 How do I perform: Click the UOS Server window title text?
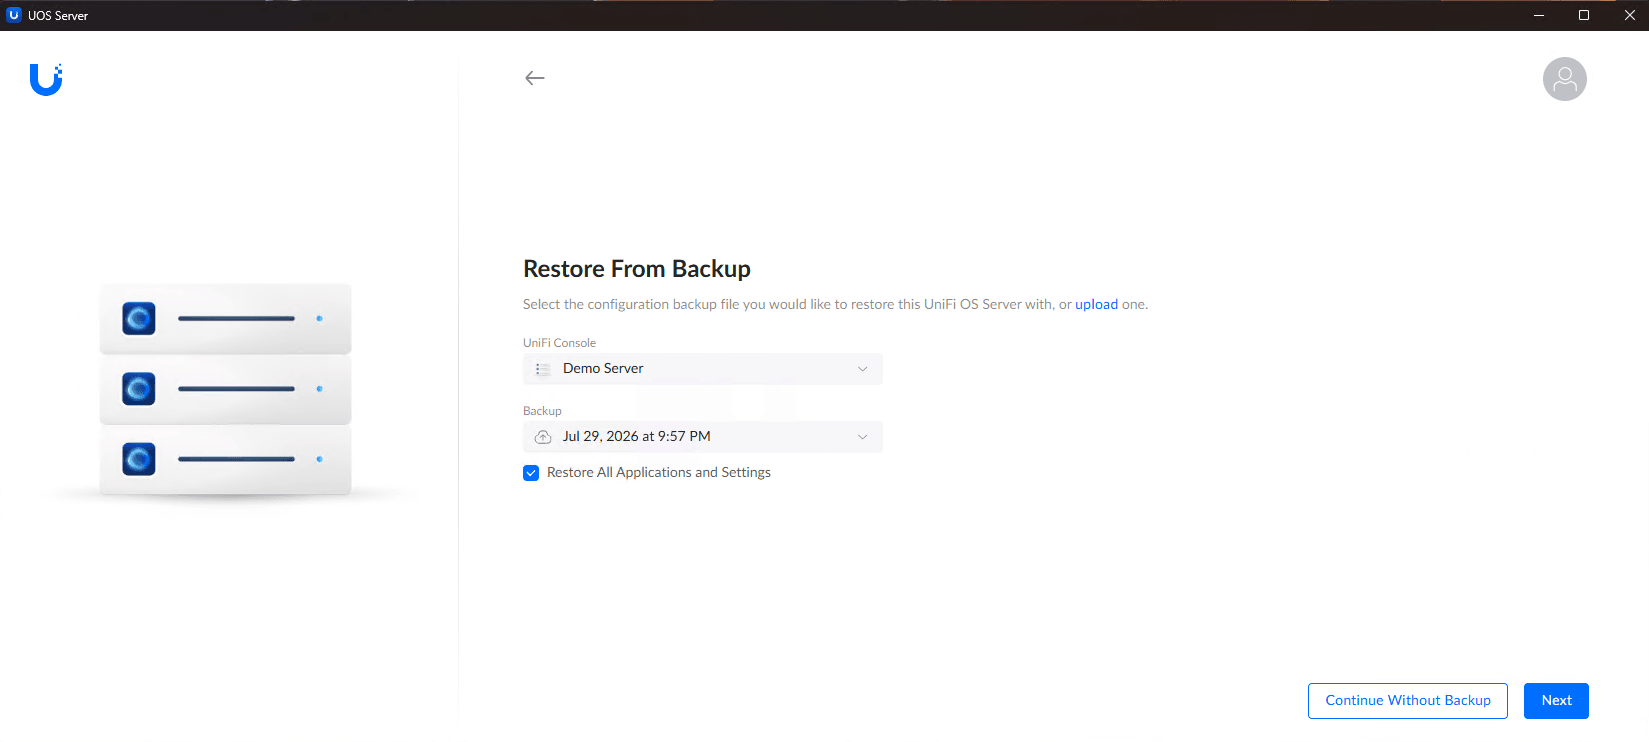pos(58,16)
